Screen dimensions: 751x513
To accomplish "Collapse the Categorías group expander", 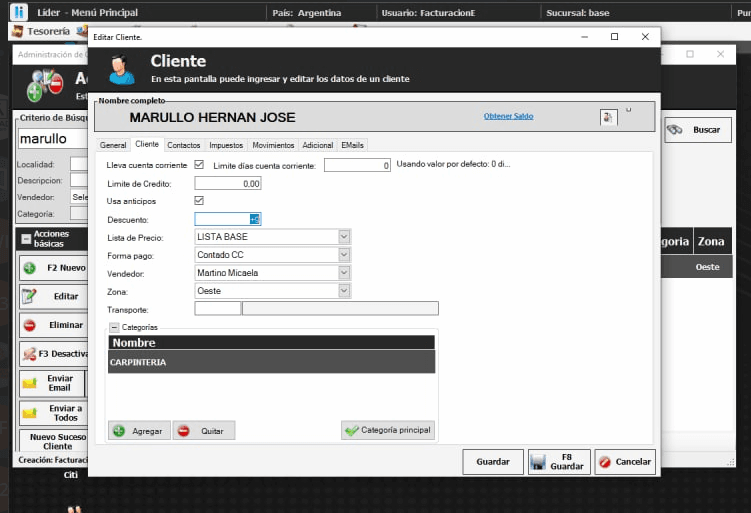I will coord(114,327).
